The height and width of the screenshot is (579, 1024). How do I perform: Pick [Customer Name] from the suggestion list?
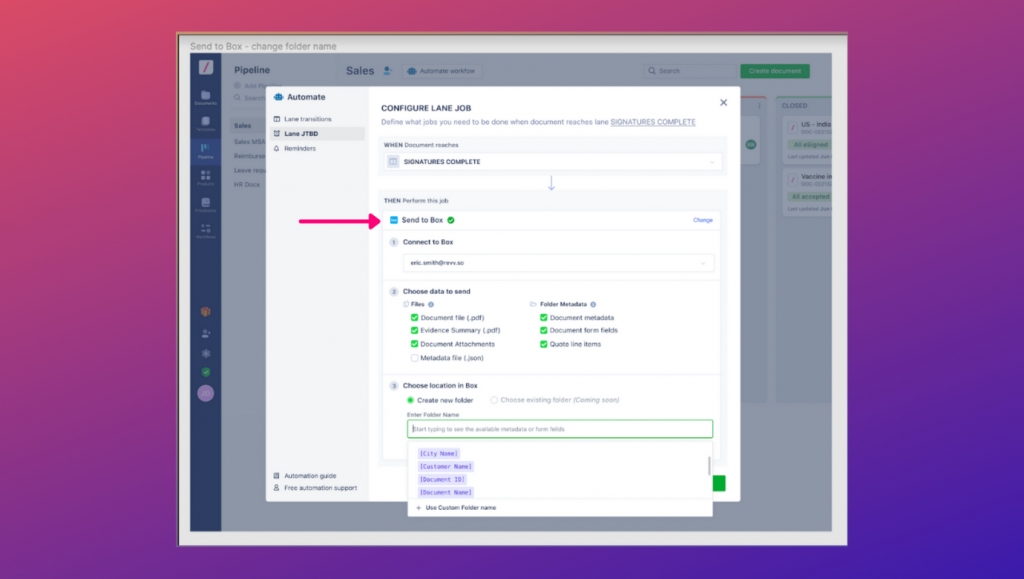coord(445,466)
